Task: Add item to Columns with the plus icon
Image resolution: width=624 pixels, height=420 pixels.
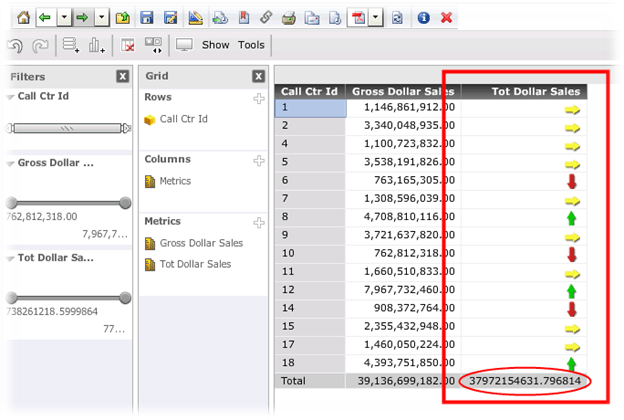Action: pyautogui.click(x=259, y=160)
